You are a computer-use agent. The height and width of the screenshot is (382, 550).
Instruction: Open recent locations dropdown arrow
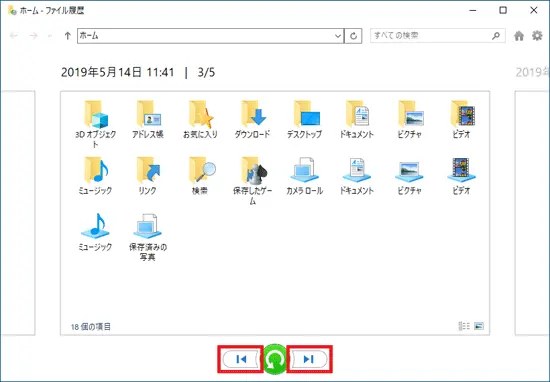pyautogui.click(x=49, y=36)
